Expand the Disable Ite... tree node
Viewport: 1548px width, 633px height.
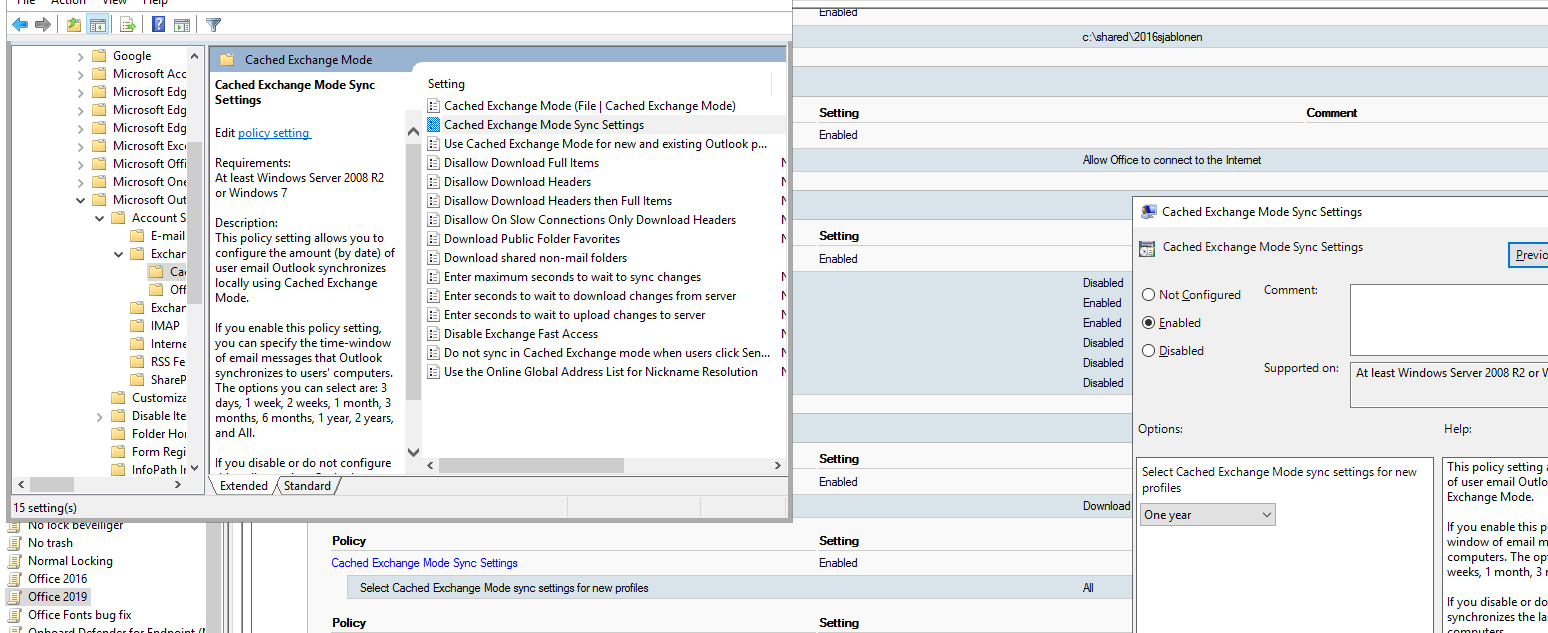pos(99,416)
